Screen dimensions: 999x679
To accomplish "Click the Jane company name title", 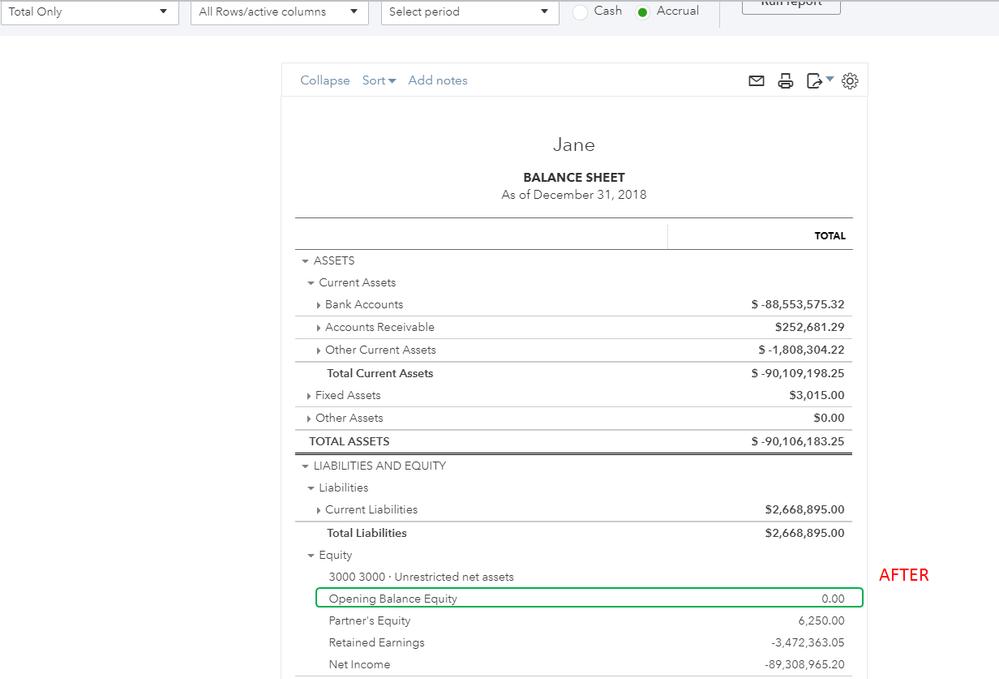I will click(x=574, y=145).
